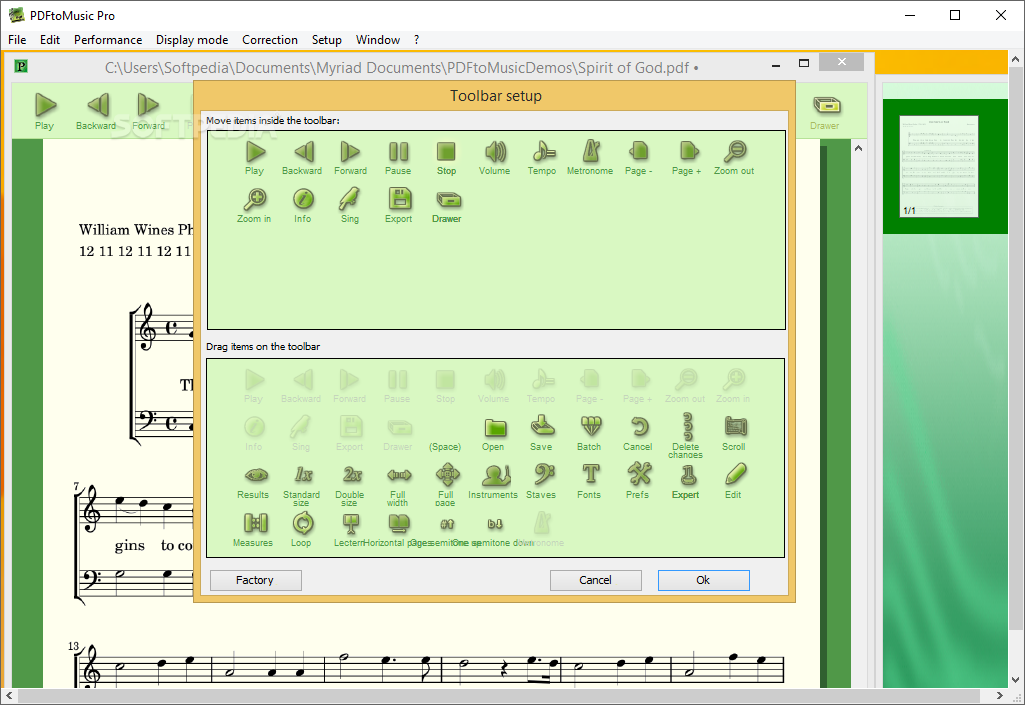Open the Setup menu

click(327, 40)
